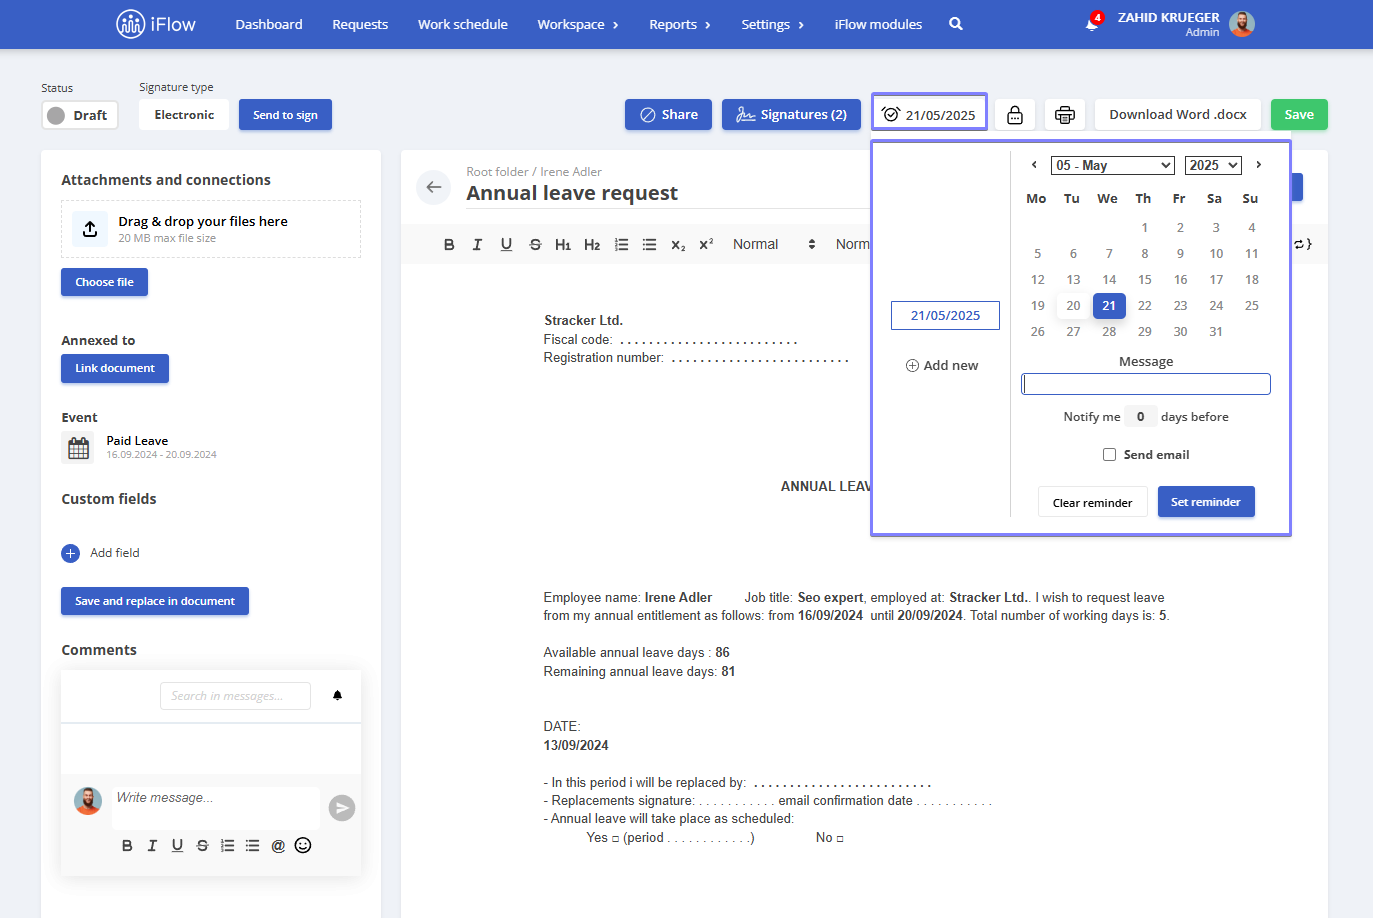Apply bold in document editor toolbar
Screen dimensions: 1373x918
(449, 244)
